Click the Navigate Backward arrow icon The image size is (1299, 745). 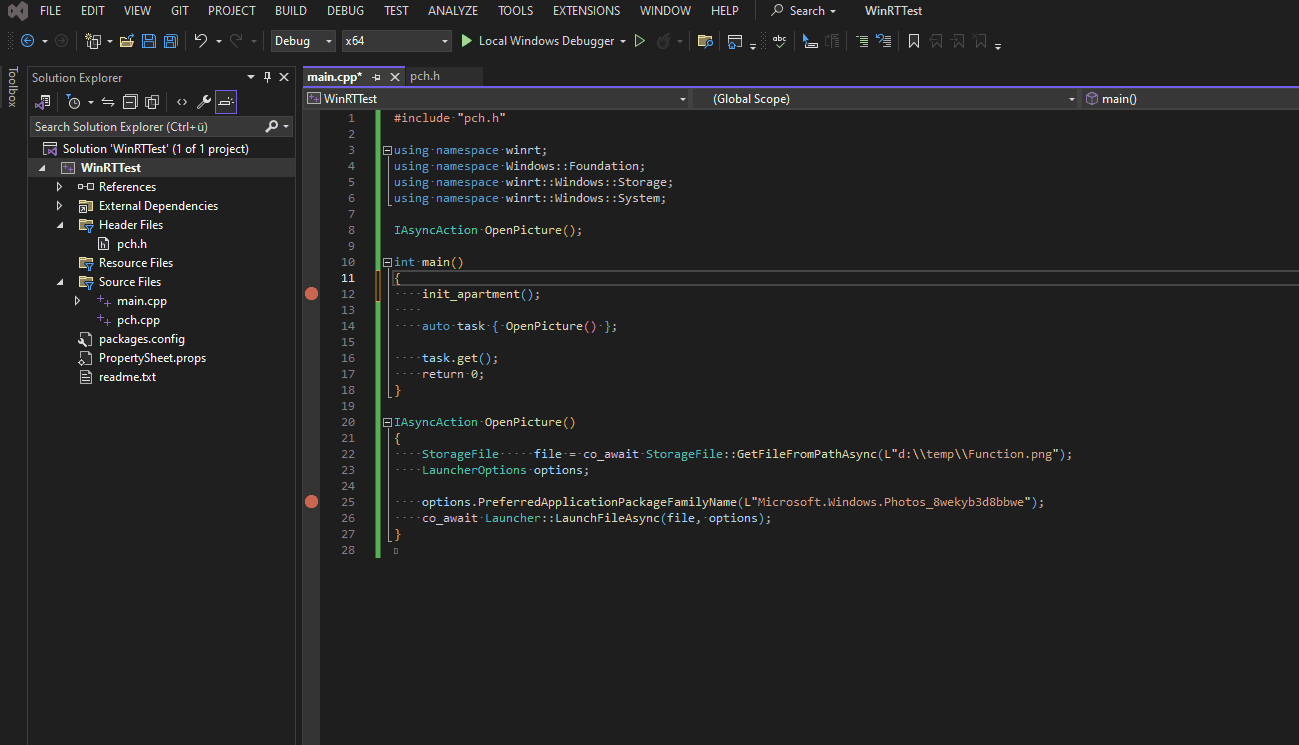(27, 40)
